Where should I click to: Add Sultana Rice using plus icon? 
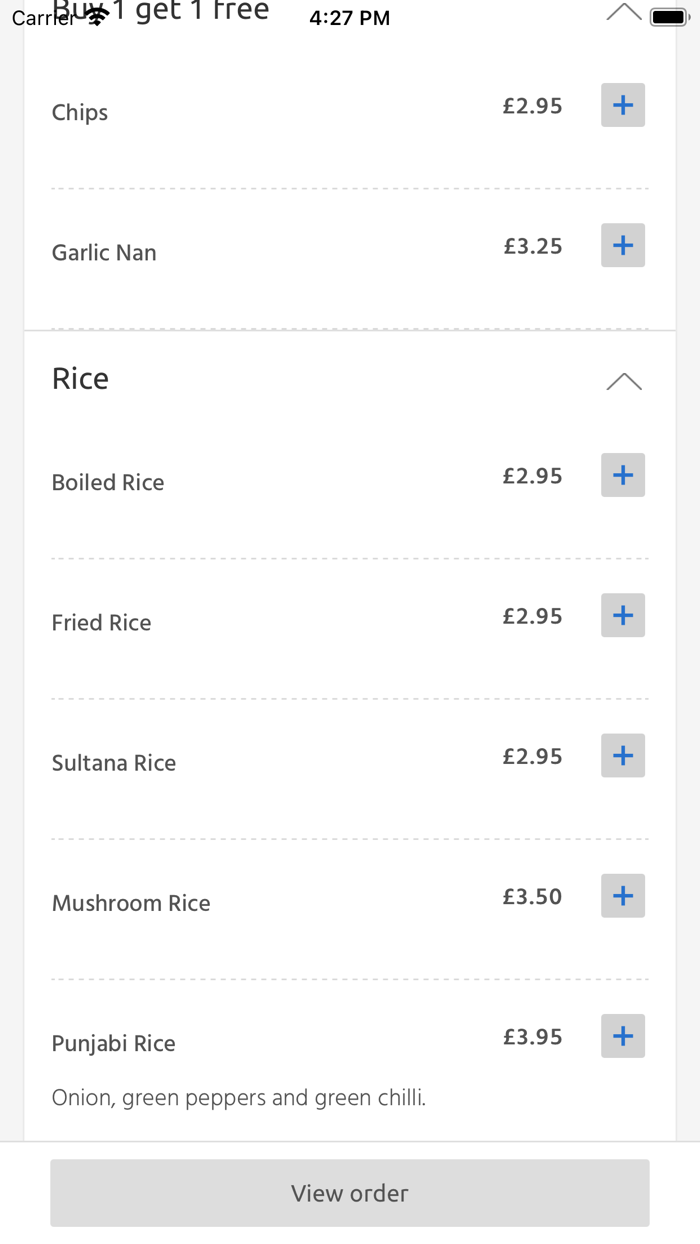[622, 755]
